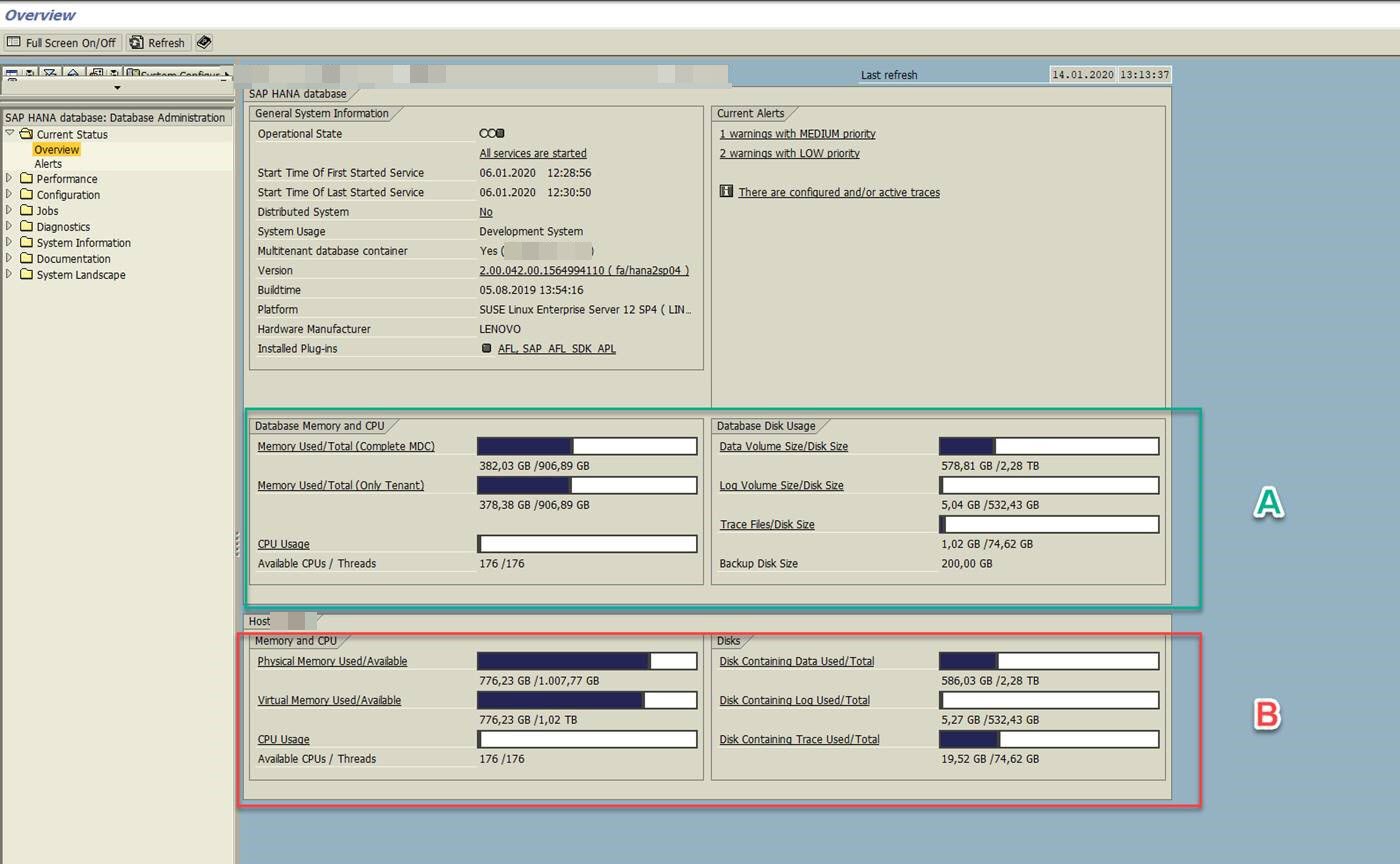Expand the Documentation folder
The width and height of the screenshot is (1400, 864).
pyautogui.click(x=10, y=258)
